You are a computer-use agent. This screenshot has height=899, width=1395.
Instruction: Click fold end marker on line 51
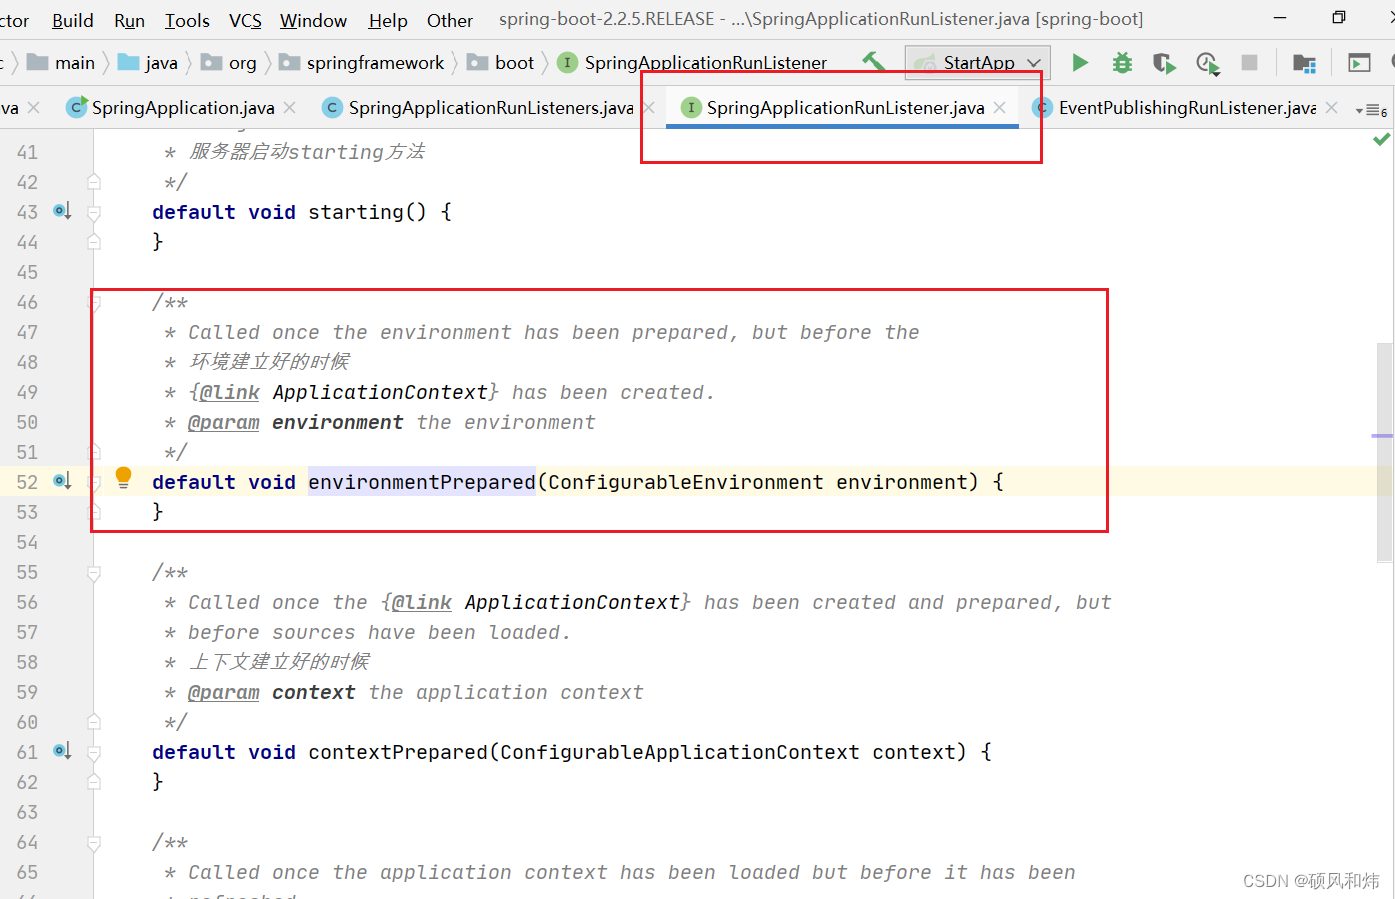(x=94, y=451)
